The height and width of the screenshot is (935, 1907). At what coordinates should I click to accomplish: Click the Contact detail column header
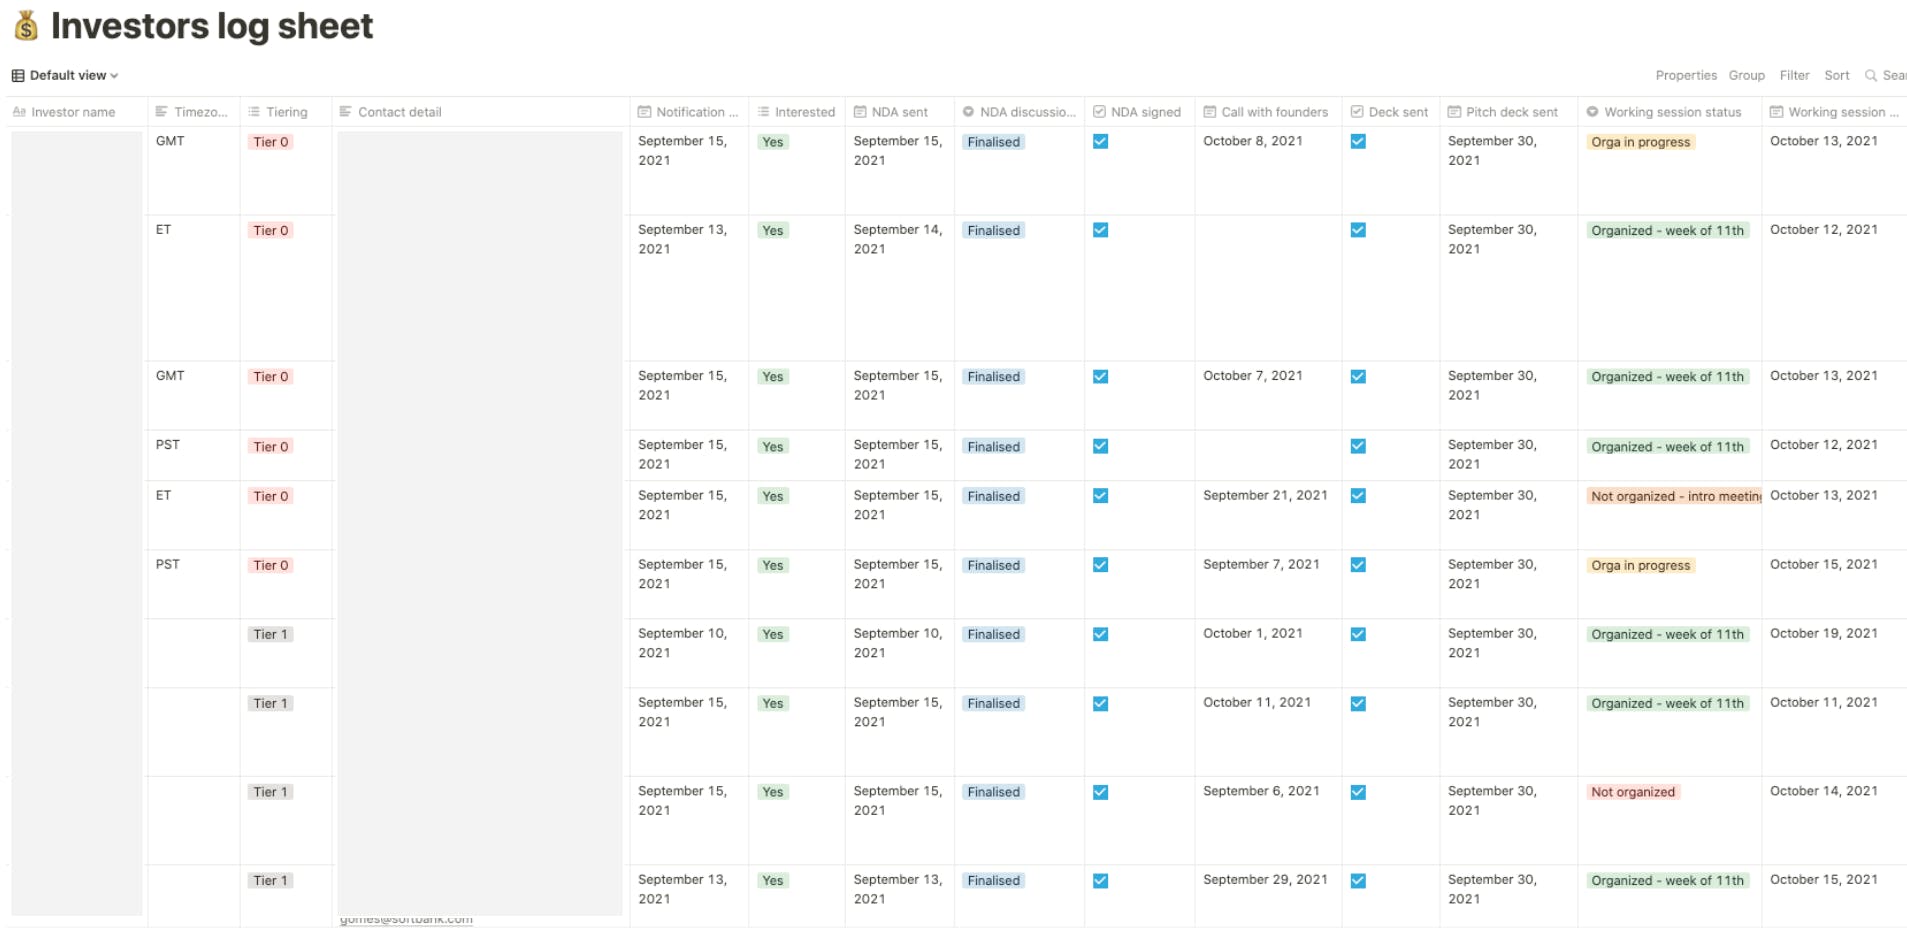[x=480, y=112]
